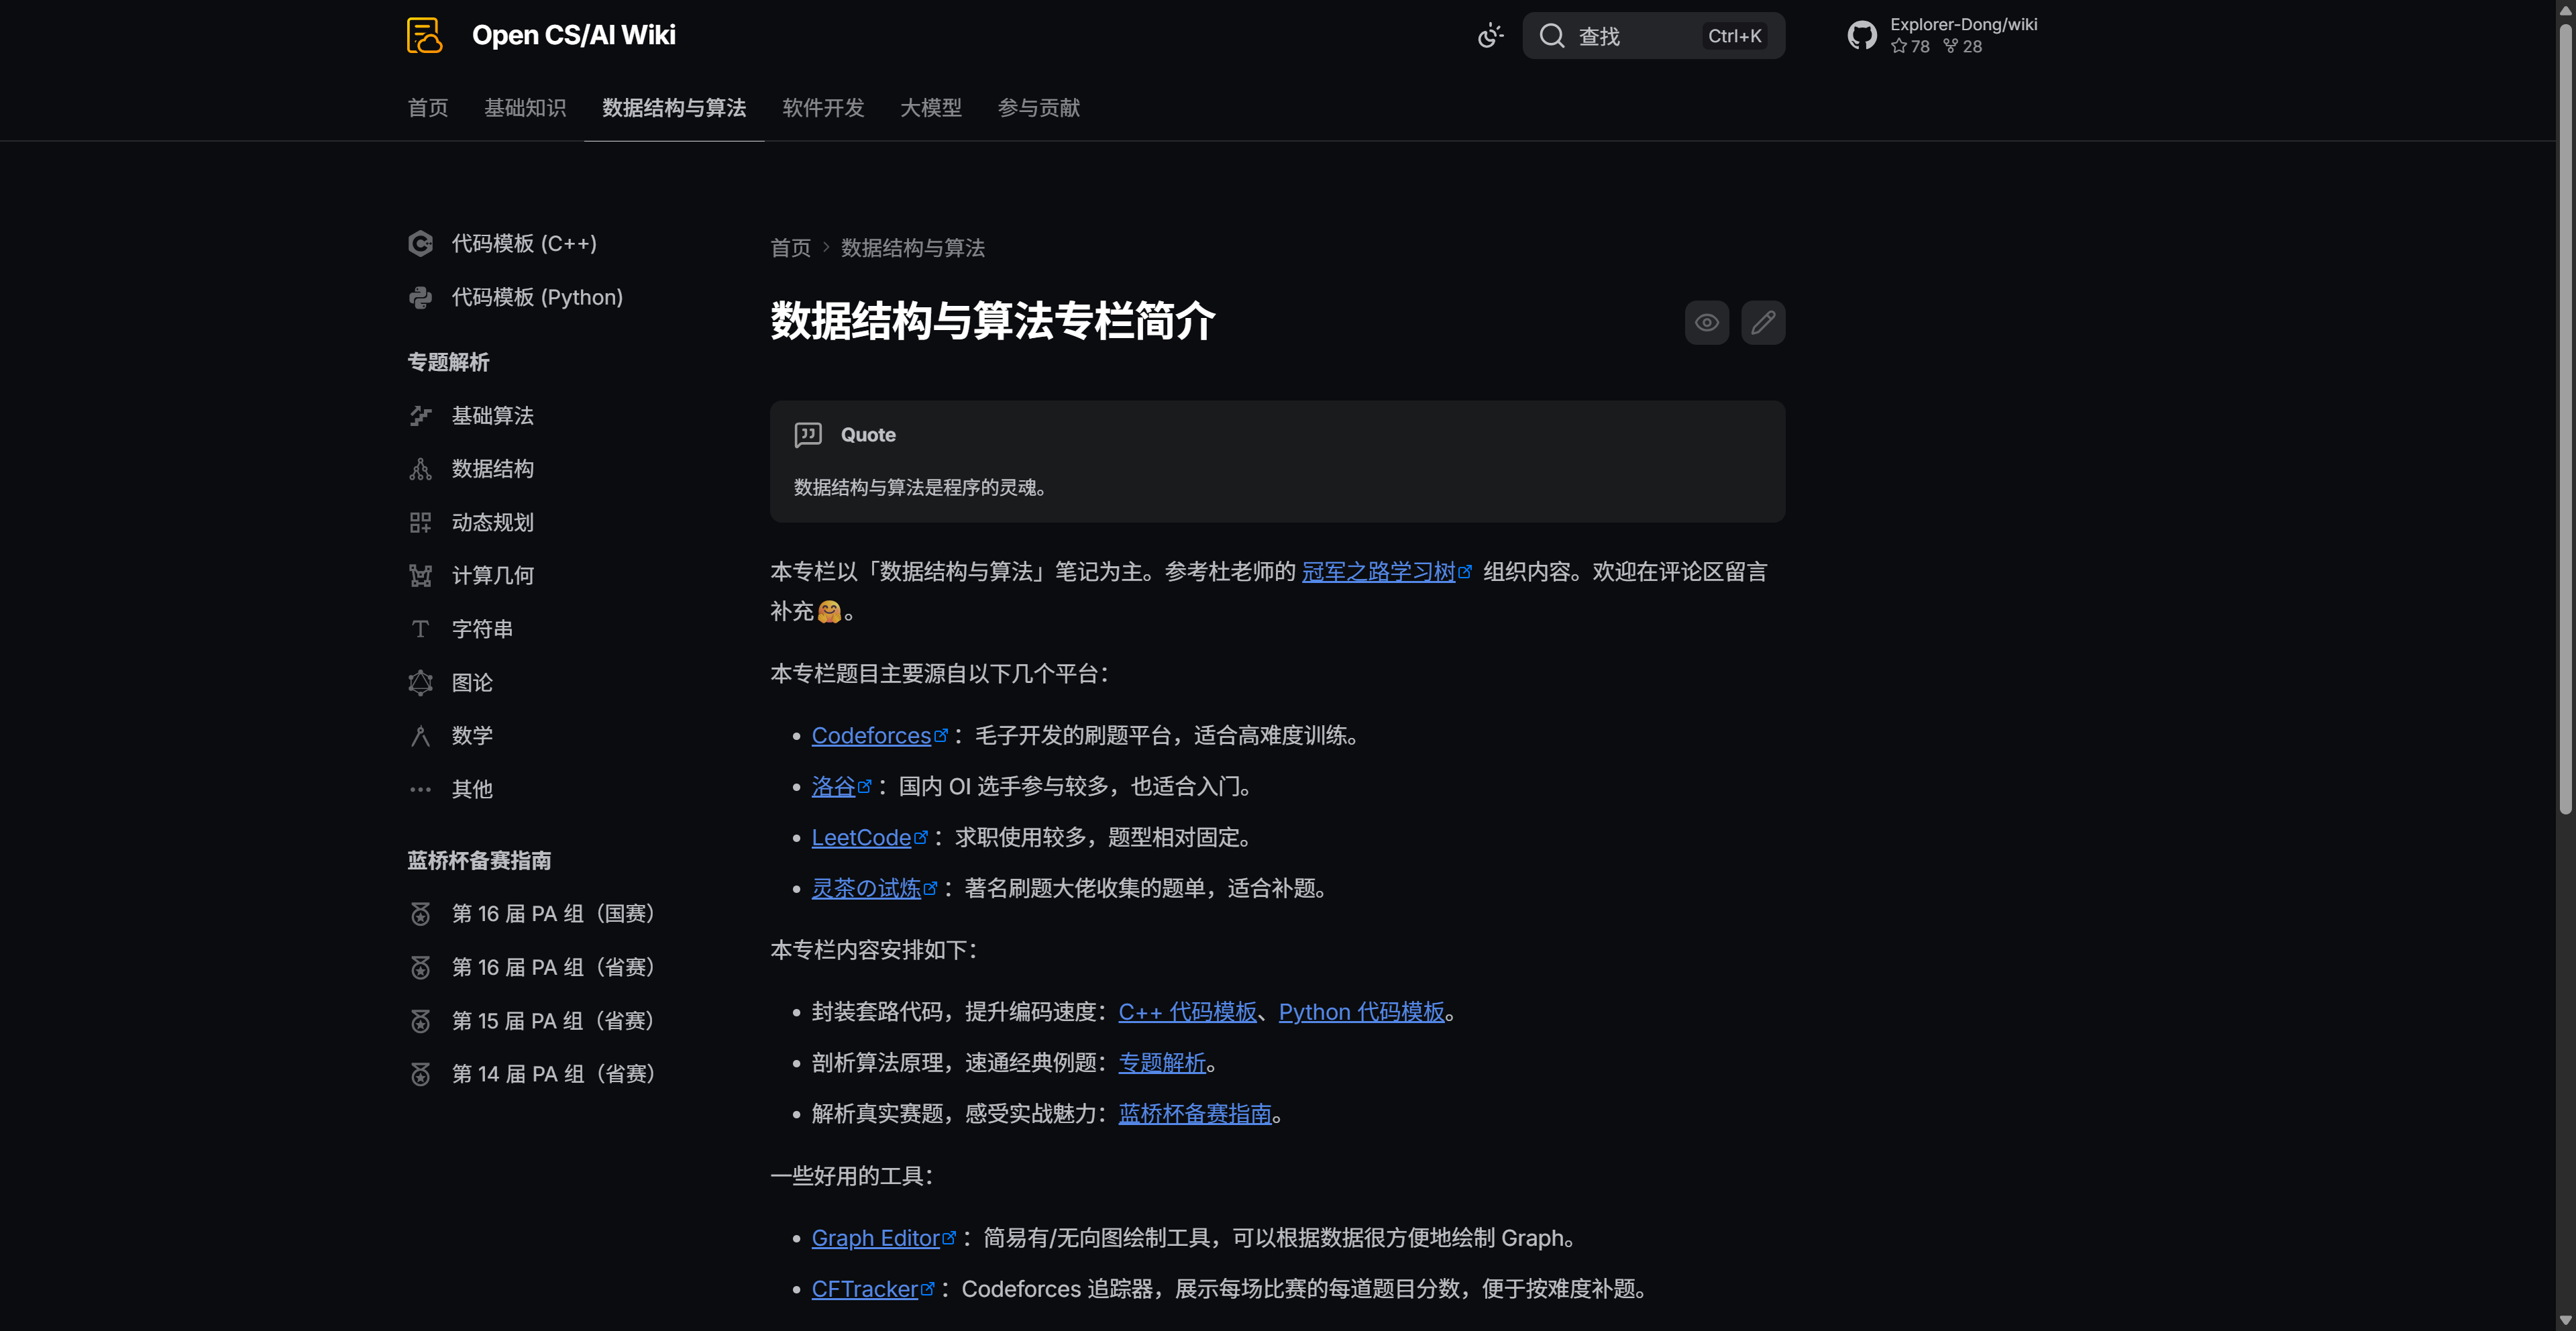This screenshot has height=1331, width=2576.
Task: Collapse the 蓝桥杯备赛指南 section
Action: click(479, 860)
